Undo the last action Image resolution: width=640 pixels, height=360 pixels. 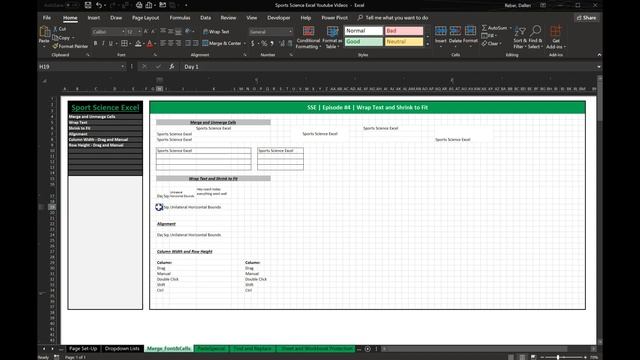(x=99, y=5)
